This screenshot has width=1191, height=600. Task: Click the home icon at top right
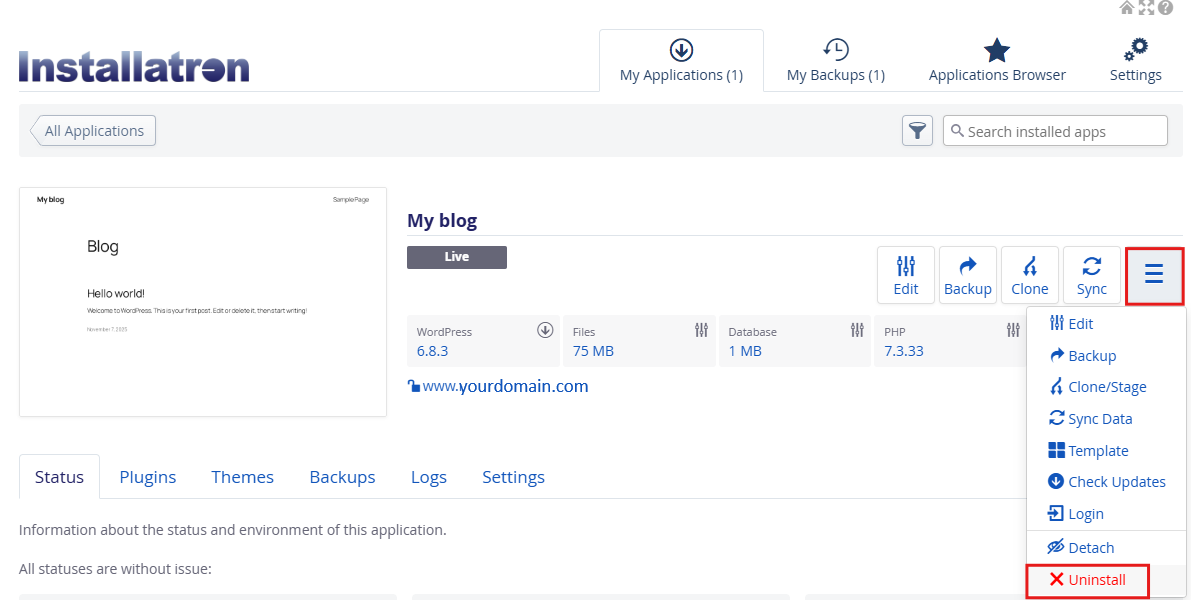pyautogui.click(x=1127, y=8)
